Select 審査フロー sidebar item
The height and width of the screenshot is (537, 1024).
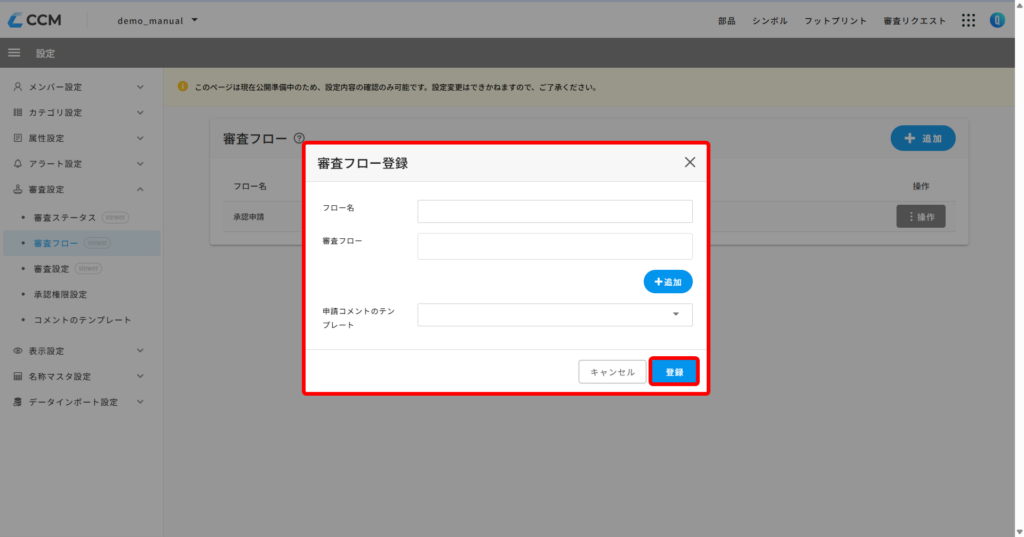pyautogui.click(x=82, y=243)
